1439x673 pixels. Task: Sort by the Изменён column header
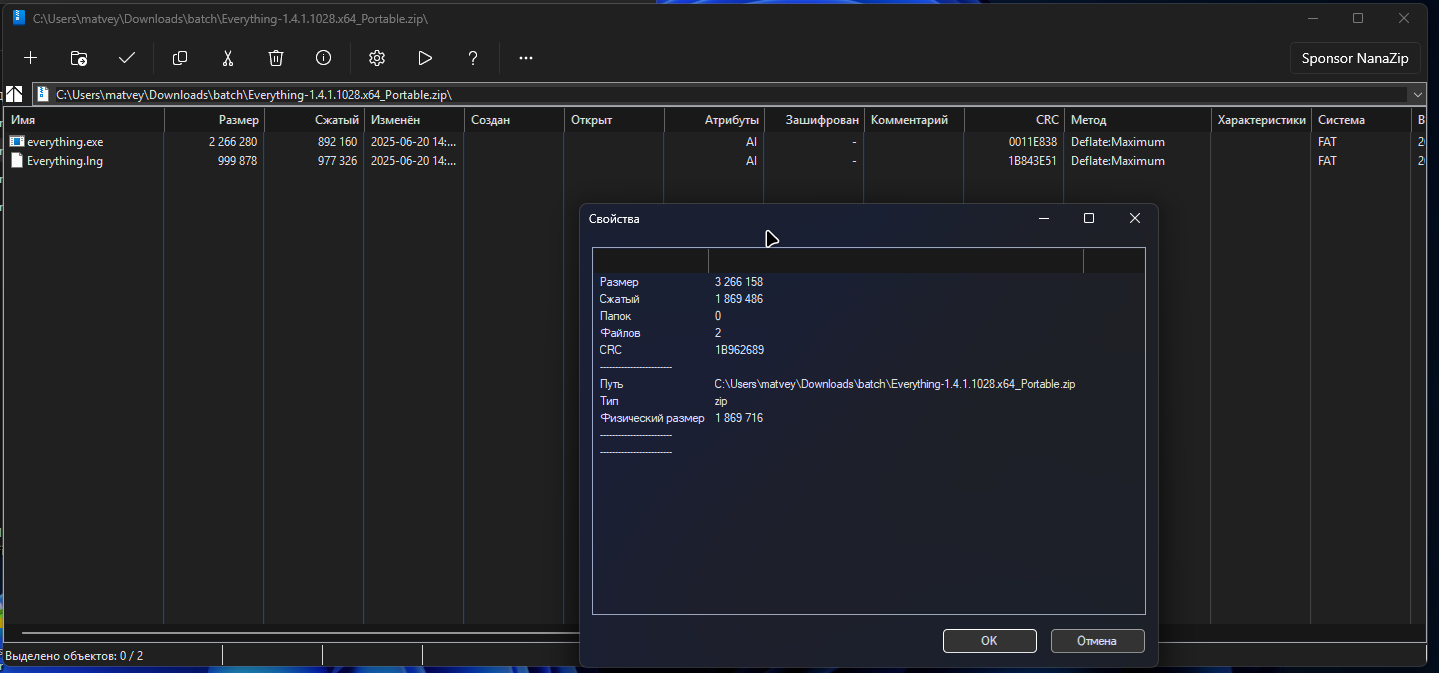click(414, 120)
